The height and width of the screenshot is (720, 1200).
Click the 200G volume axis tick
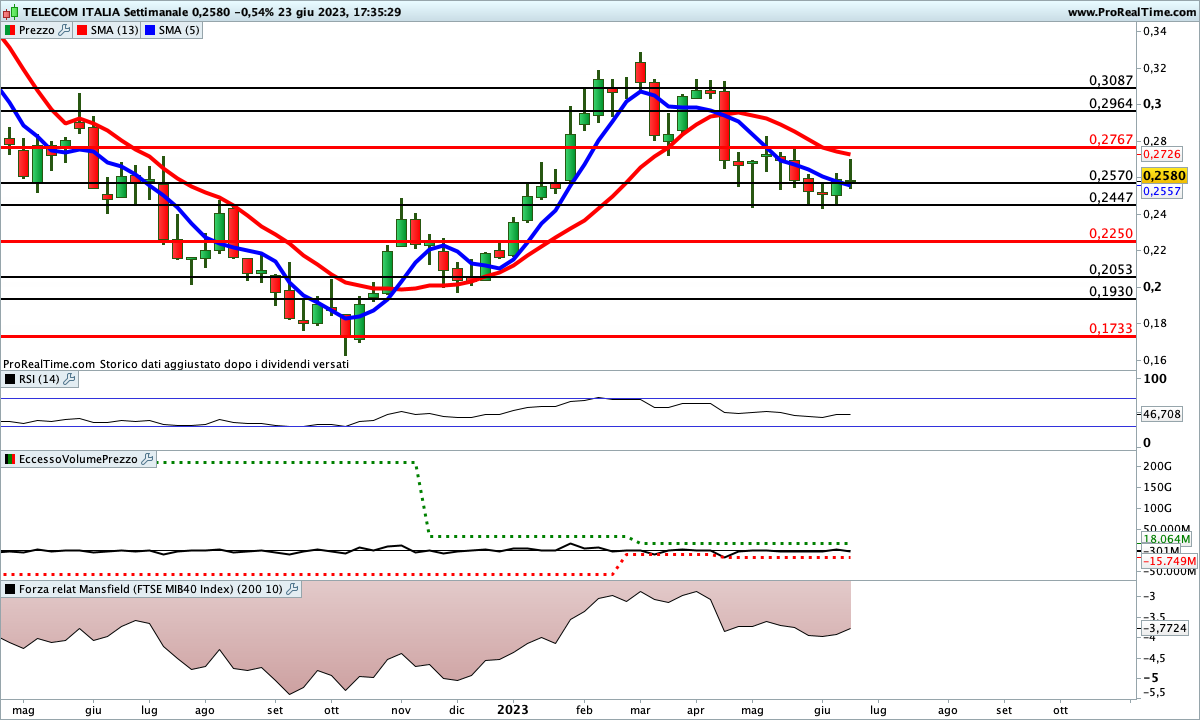(1158, 467)
